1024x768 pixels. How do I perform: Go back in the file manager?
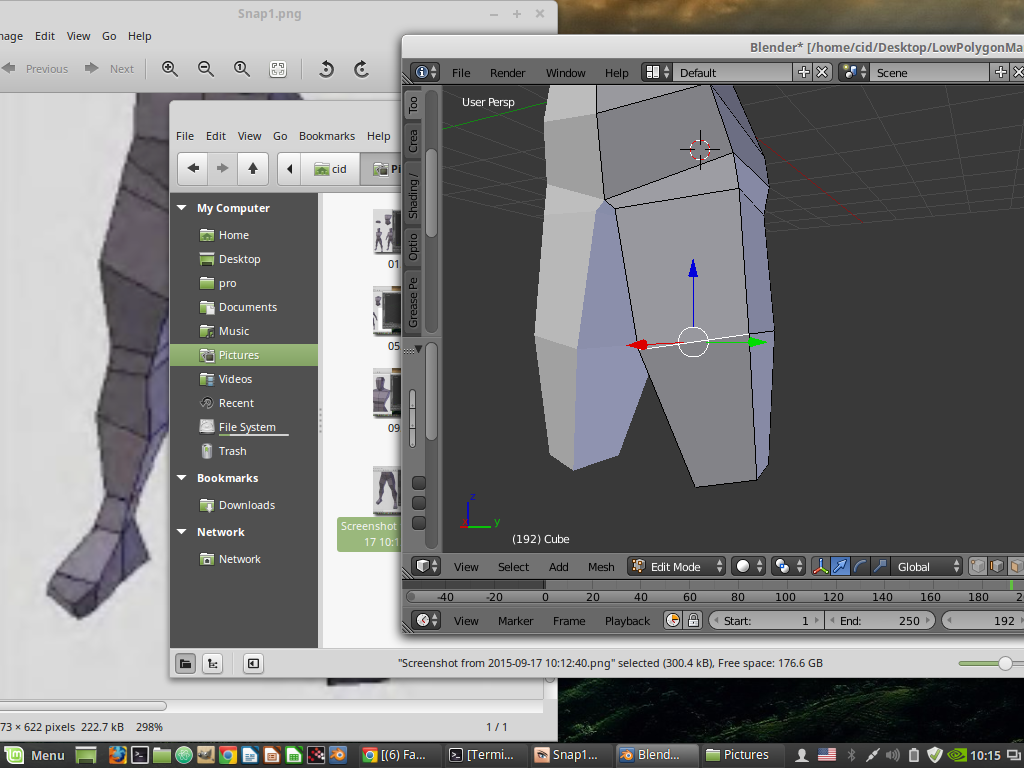point(193,168)
